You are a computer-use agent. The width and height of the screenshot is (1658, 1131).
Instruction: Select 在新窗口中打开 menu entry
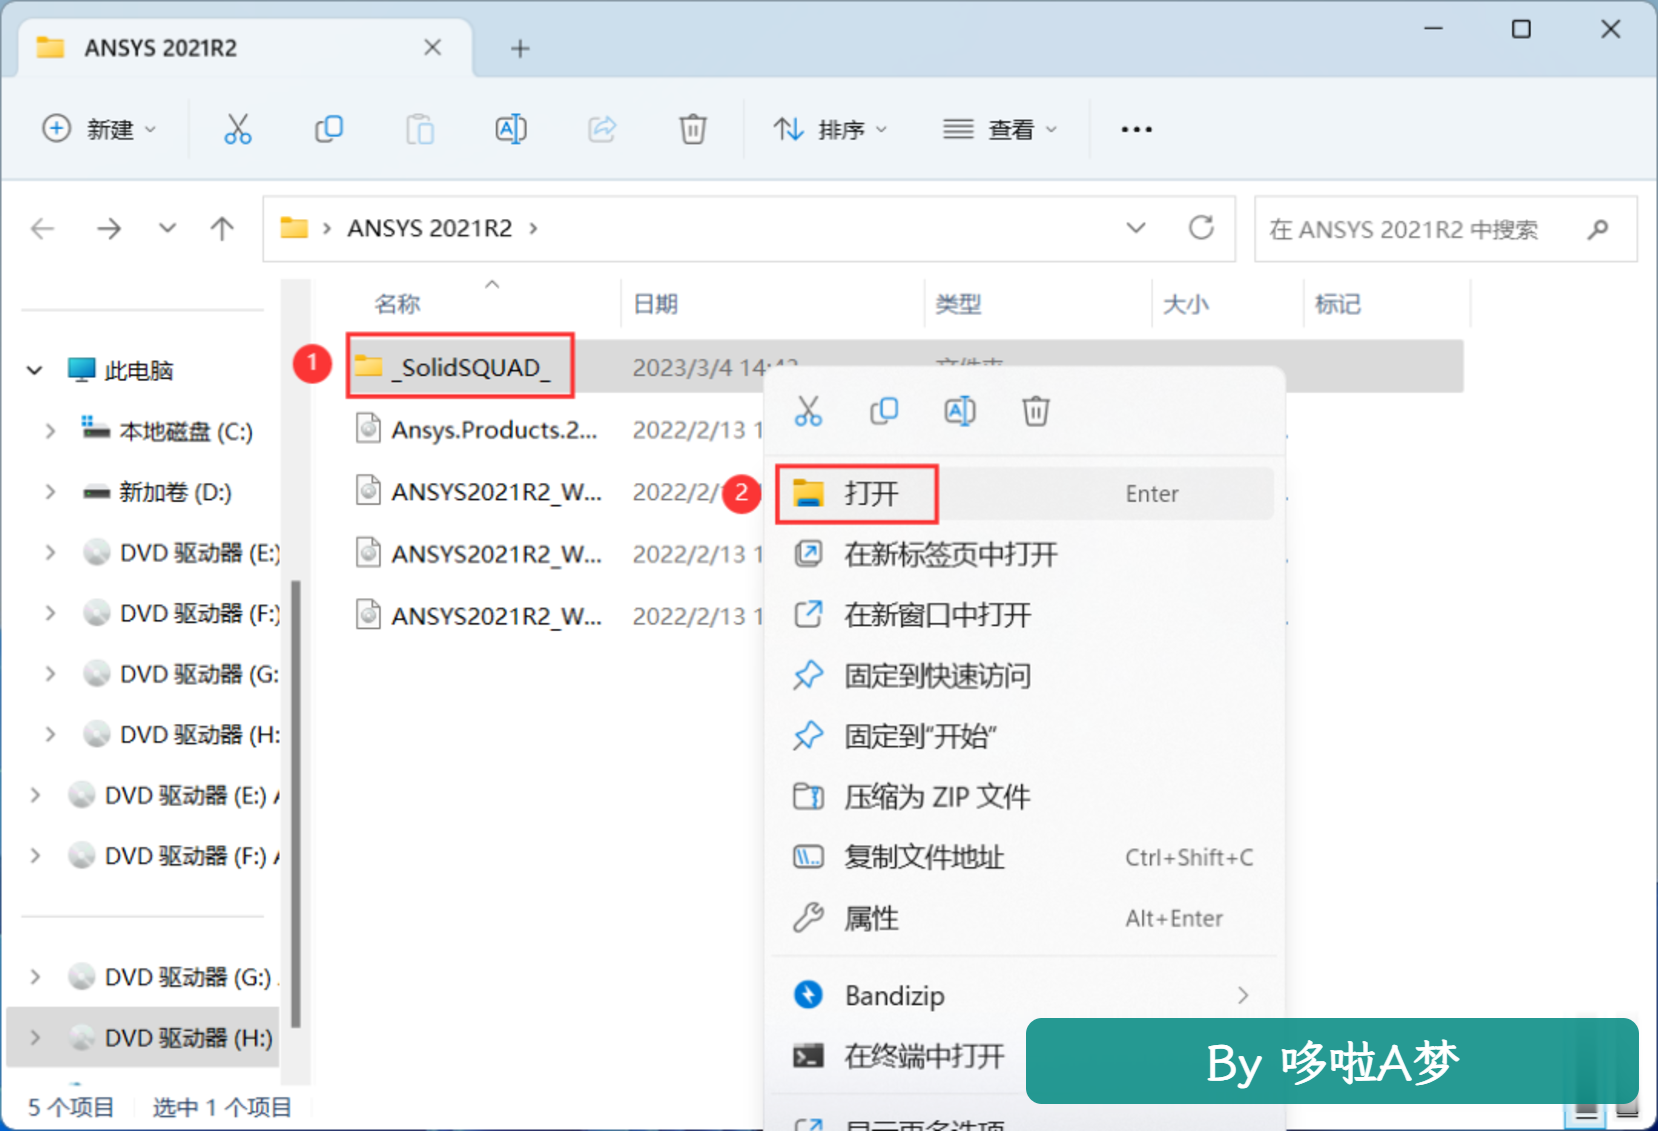click(x=1024, y=615)
